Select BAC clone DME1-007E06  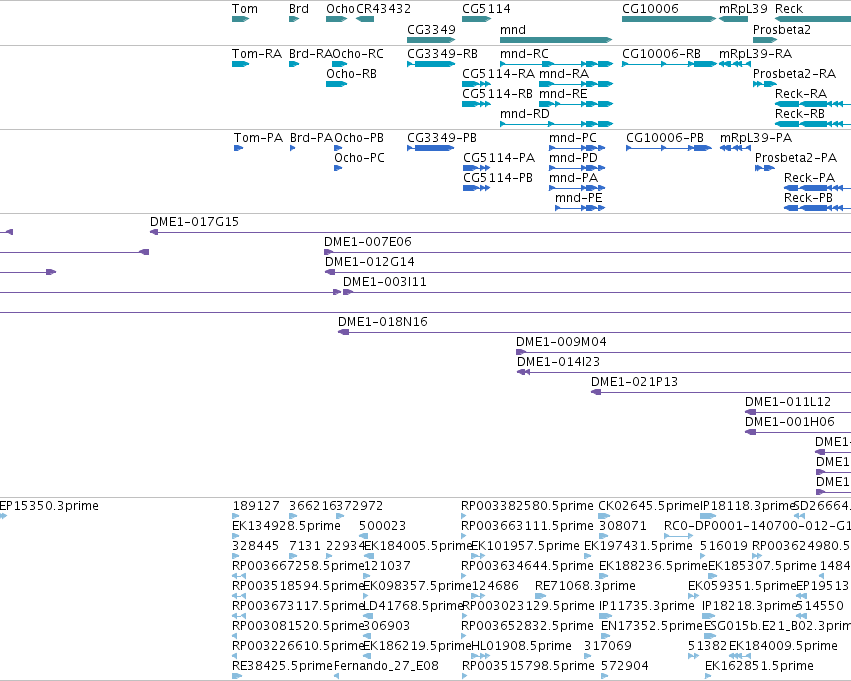click(x=587, y=252)
